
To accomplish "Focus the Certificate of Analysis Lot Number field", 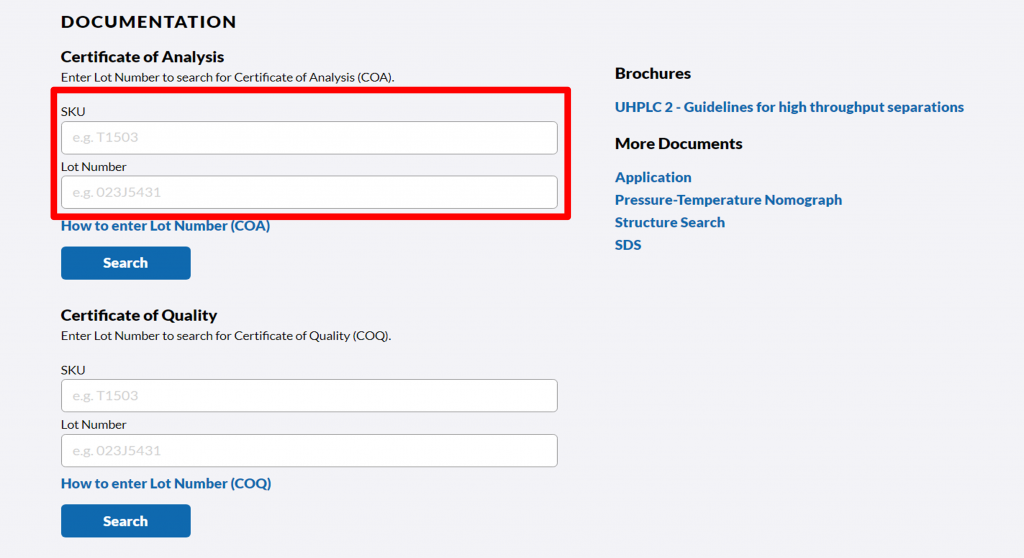I will point(309,192).
